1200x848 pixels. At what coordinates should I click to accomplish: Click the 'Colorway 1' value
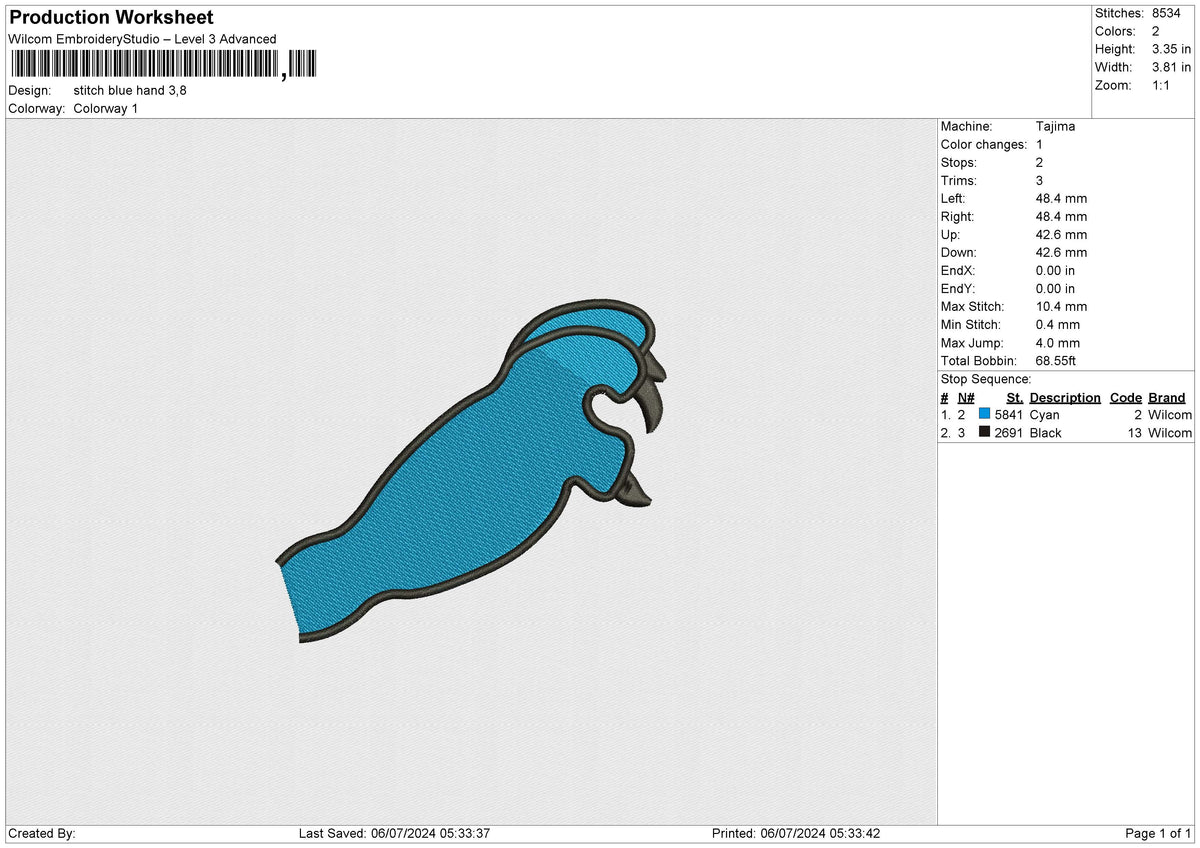coord(106,108)
